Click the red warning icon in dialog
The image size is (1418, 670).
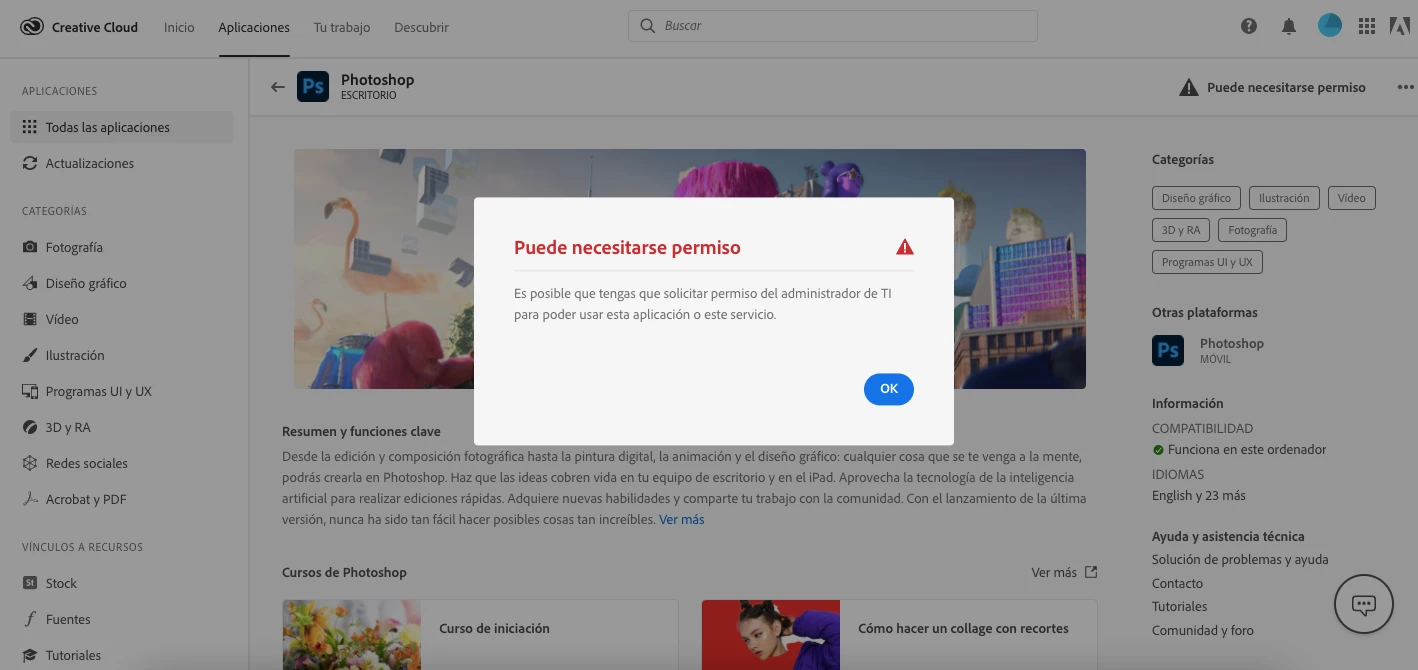pyautogui.click(x=904, y=247)
